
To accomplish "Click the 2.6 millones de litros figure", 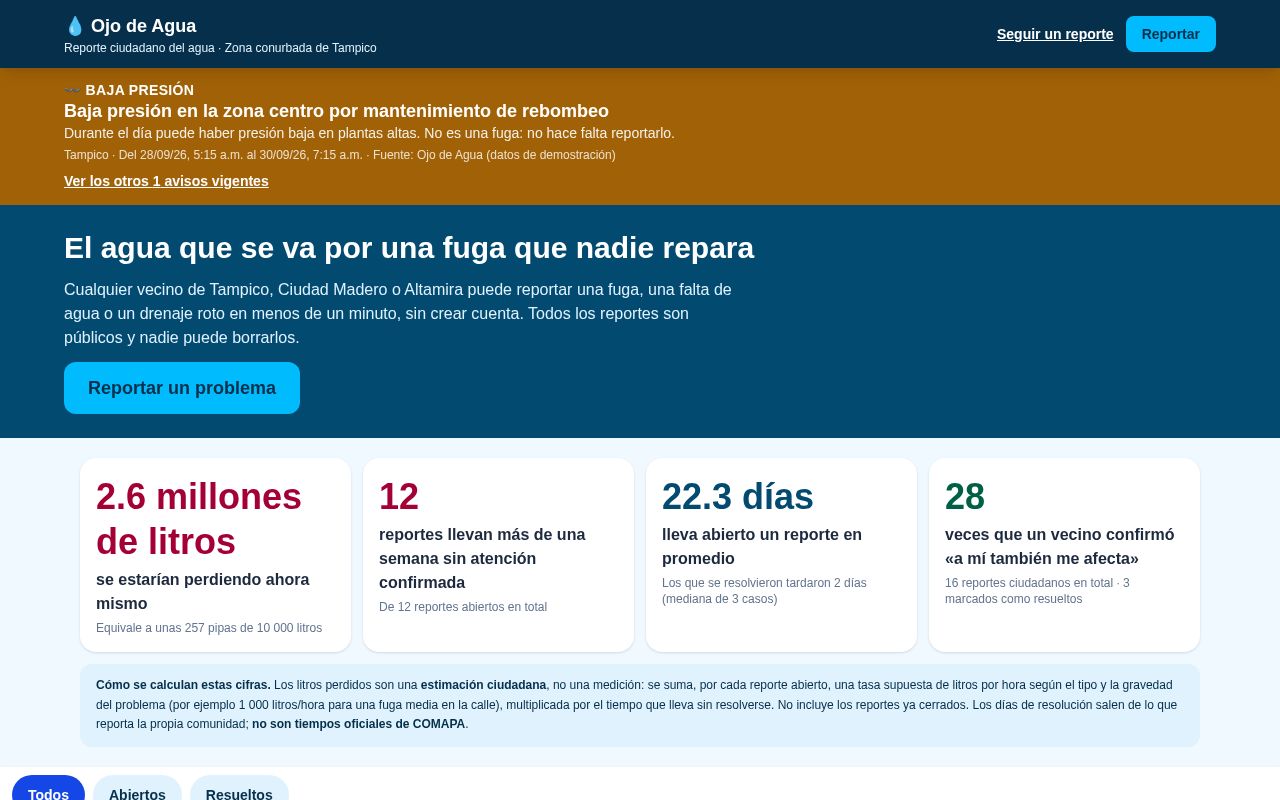I will tap(199, 519).
